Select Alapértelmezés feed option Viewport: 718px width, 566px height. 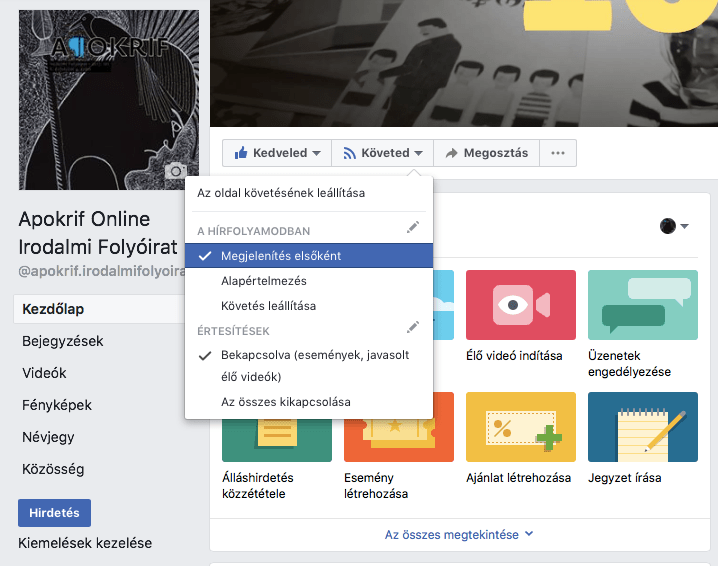(309, 281)
